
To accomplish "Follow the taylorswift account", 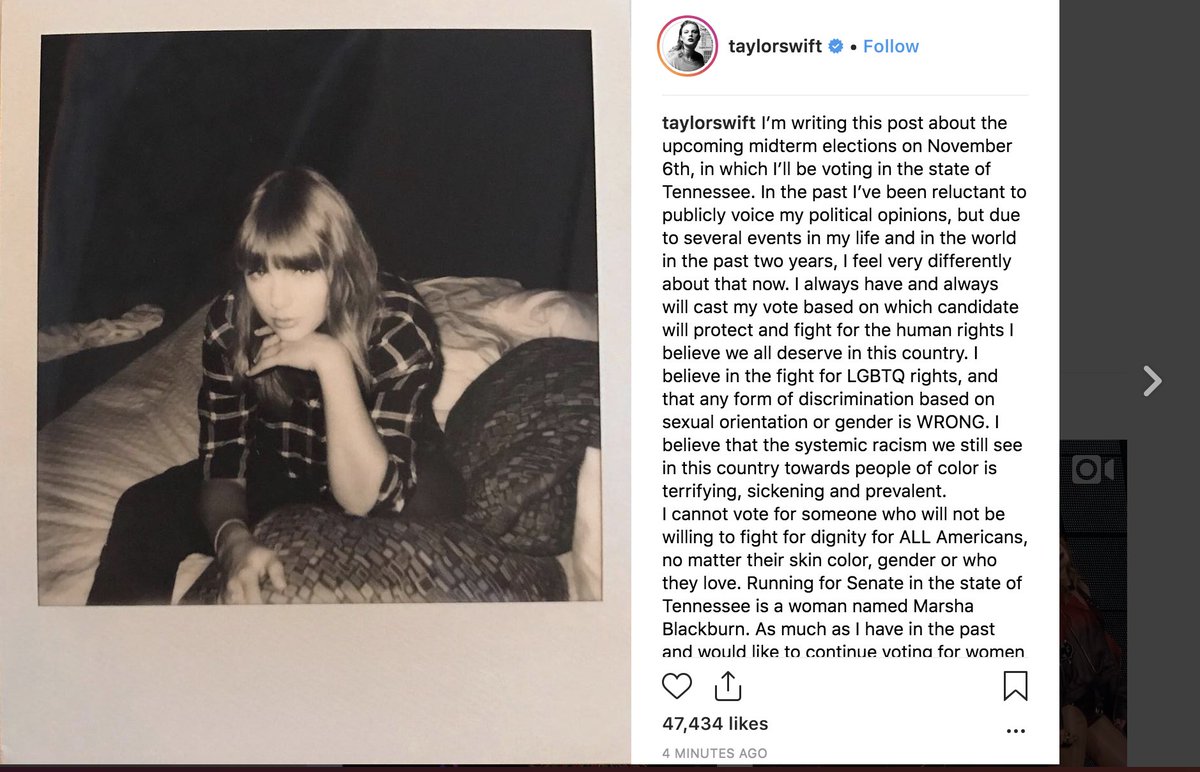I will (x=891, y=46).
